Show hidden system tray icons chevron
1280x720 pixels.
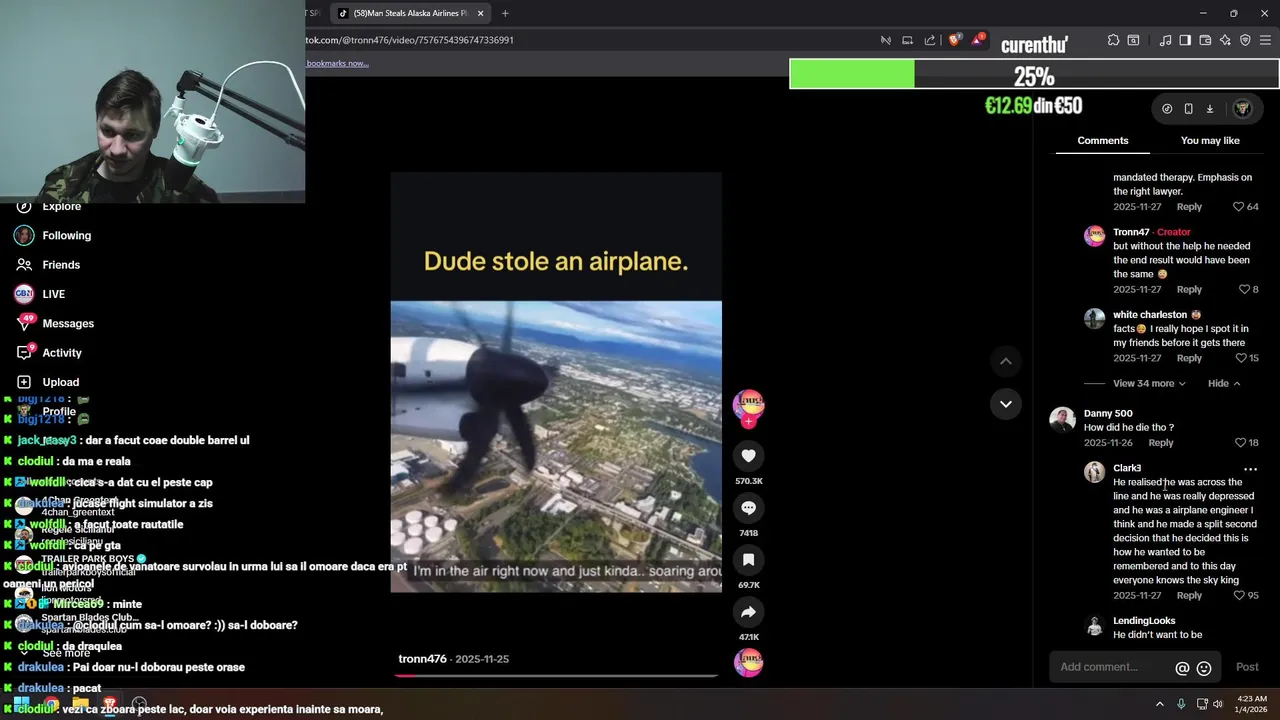pyautogui.click(x=1160, y=704)
